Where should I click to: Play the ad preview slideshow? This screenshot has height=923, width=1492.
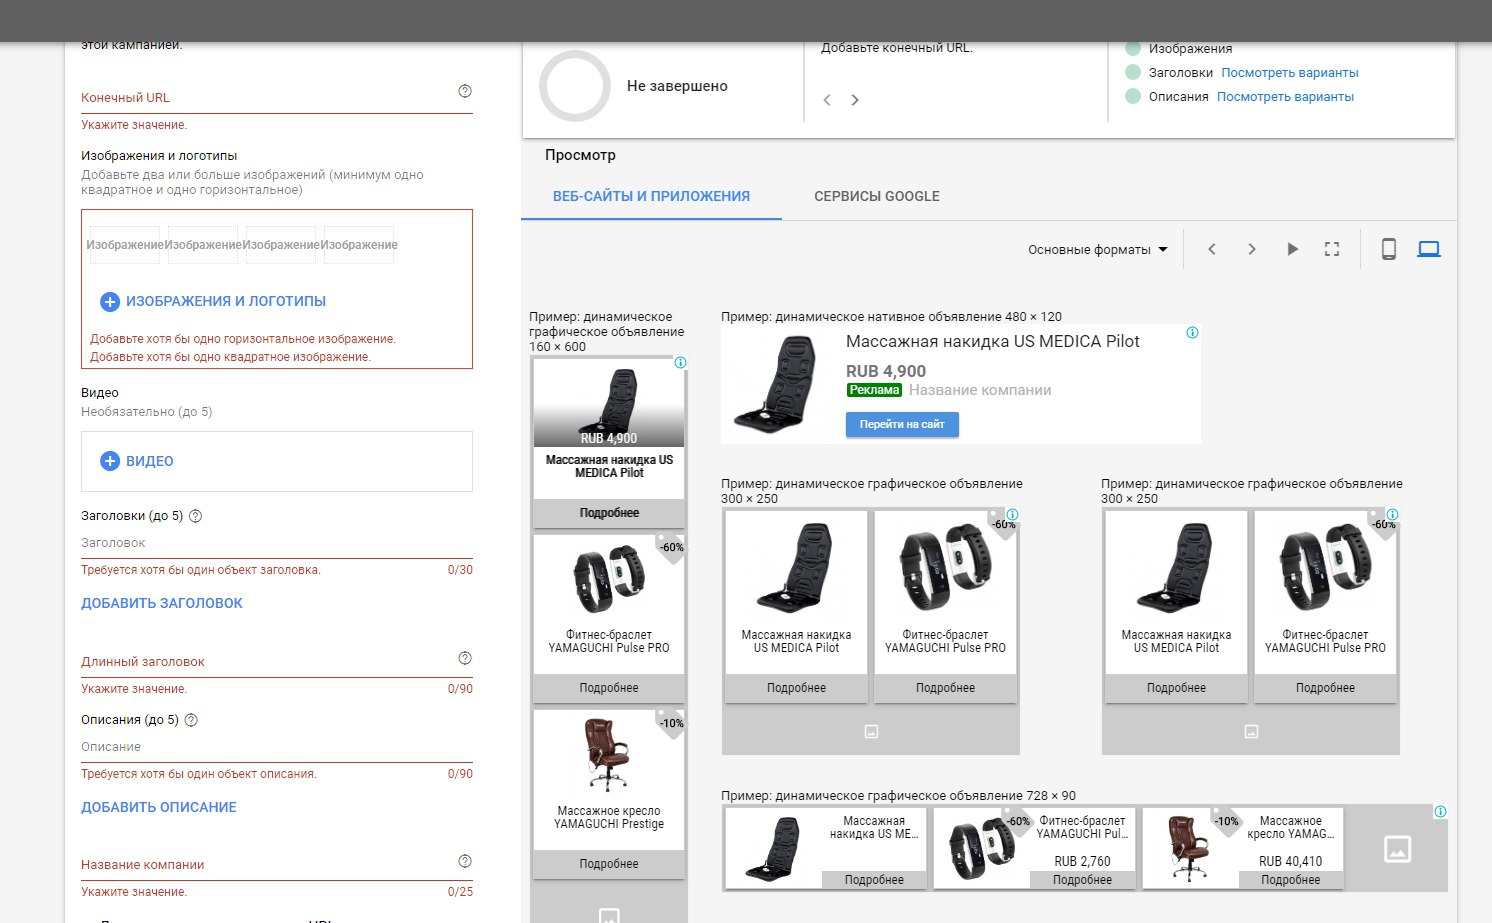(1292, 249)
